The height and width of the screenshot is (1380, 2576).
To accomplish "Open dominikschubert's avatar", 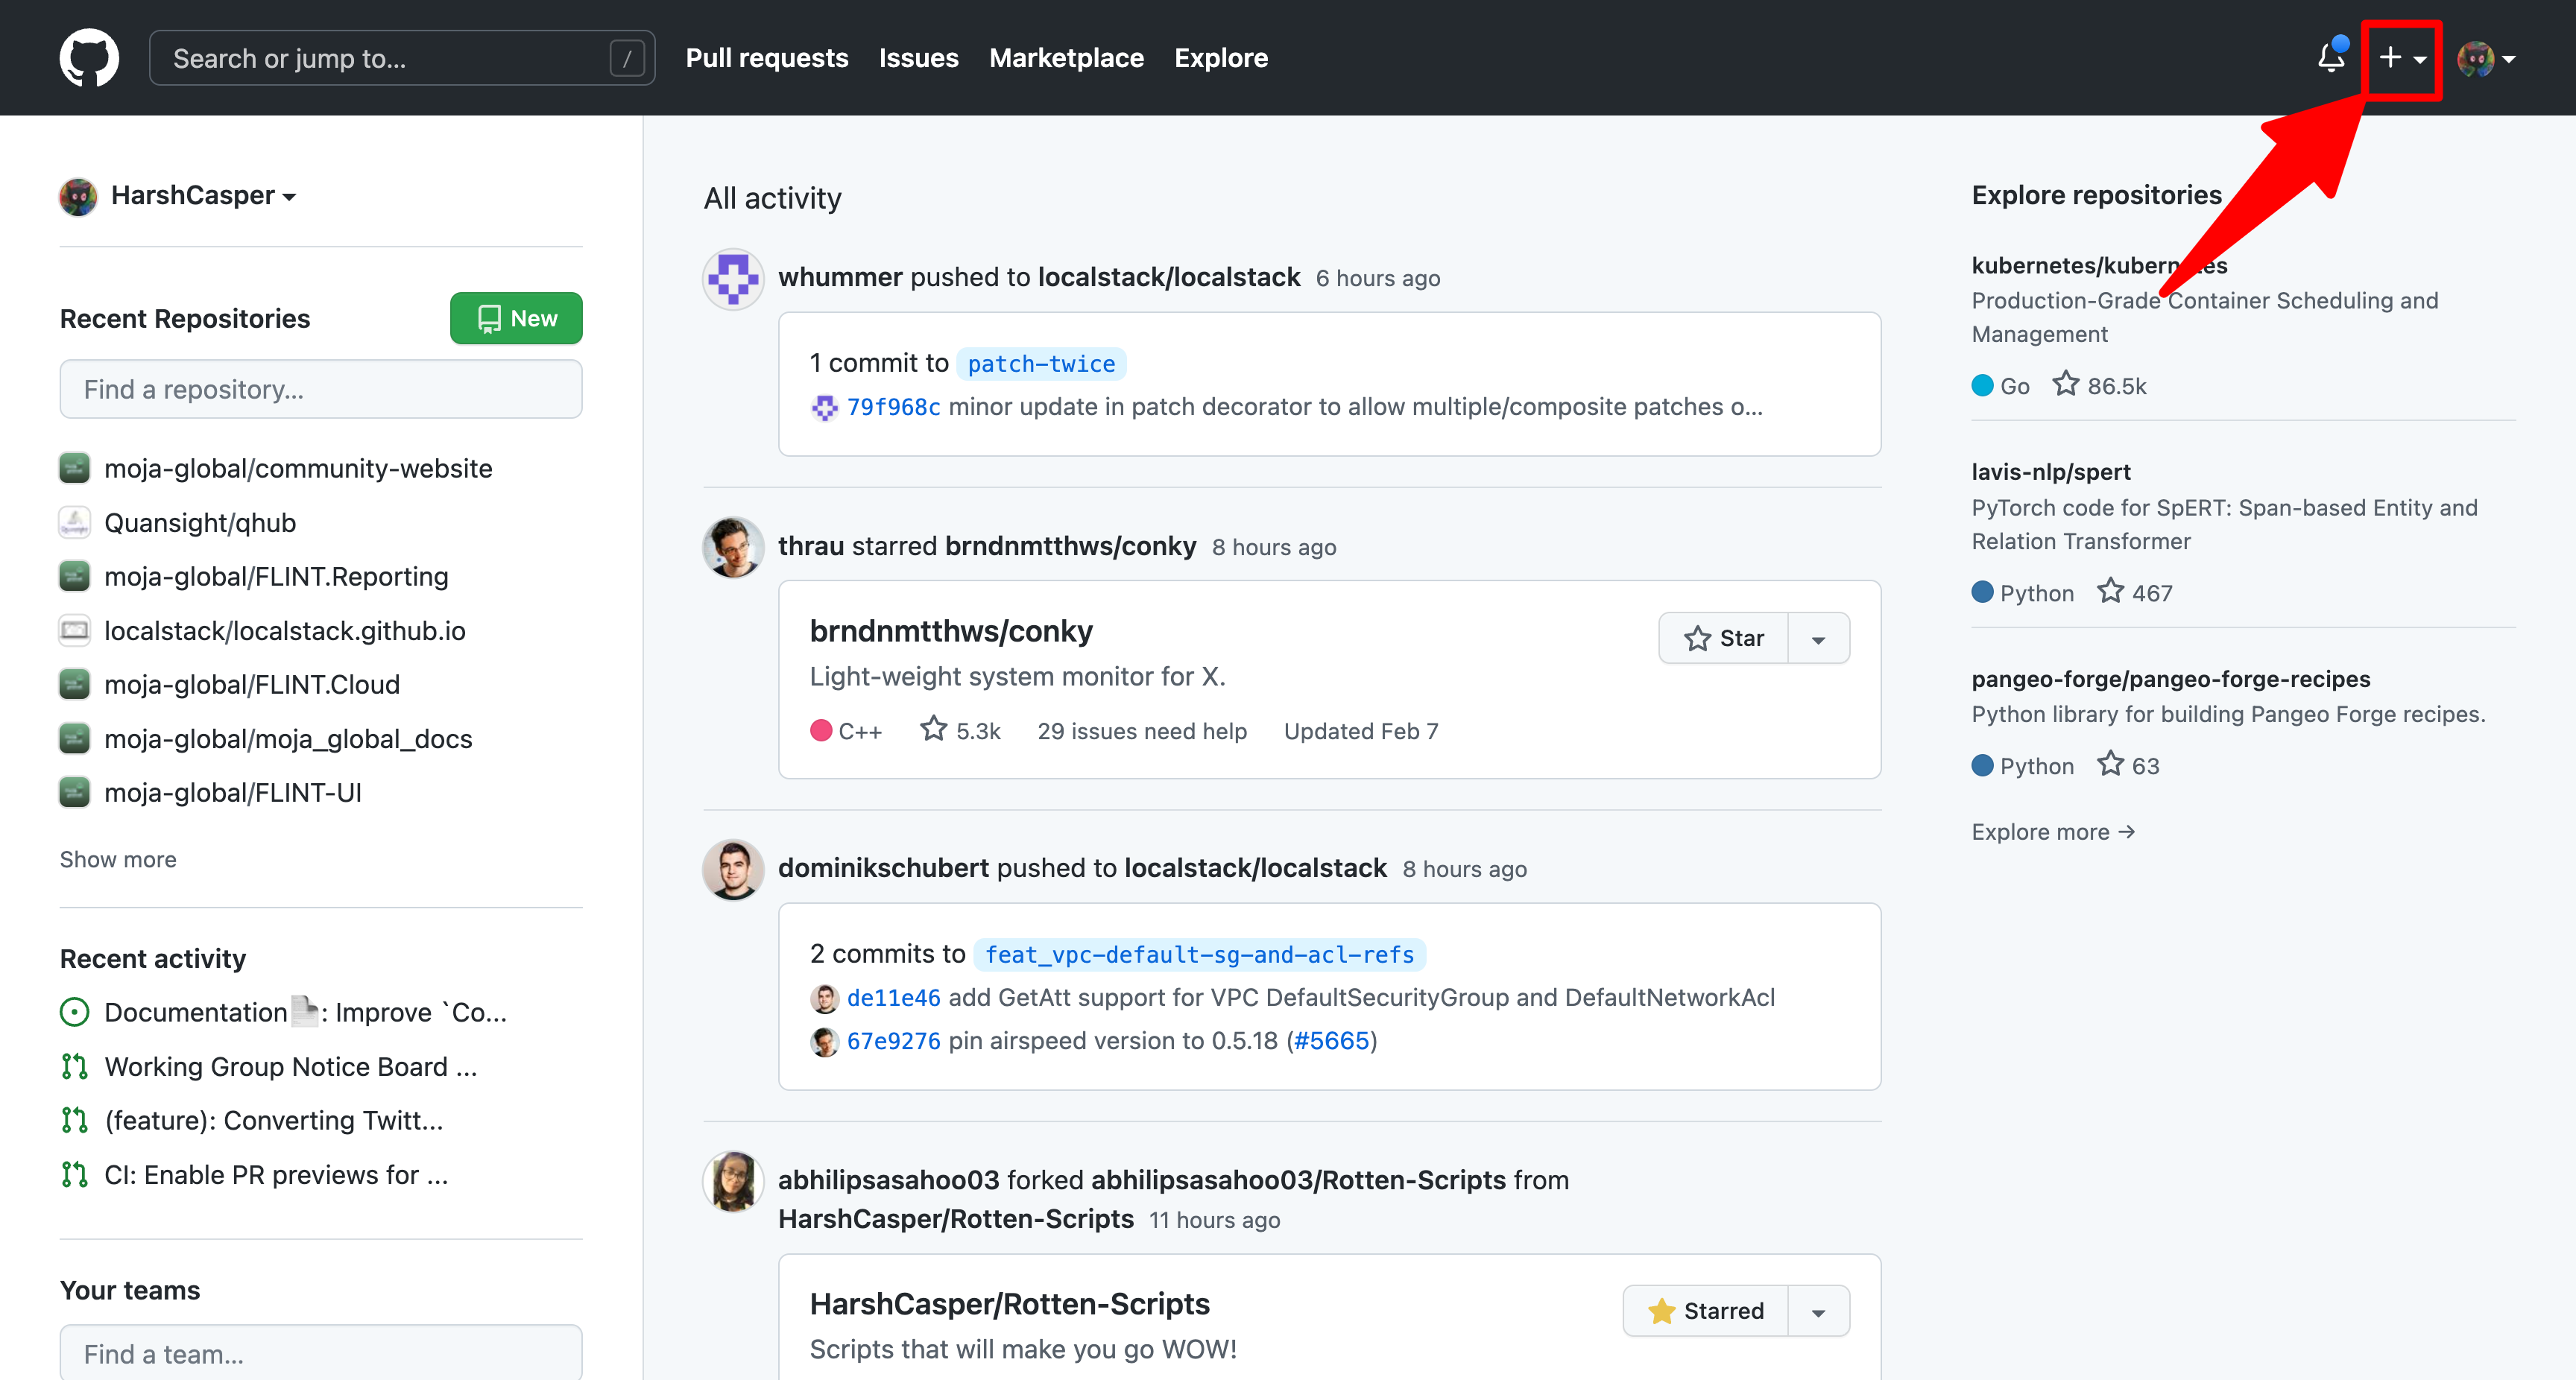I will click(x=733, y=869).
